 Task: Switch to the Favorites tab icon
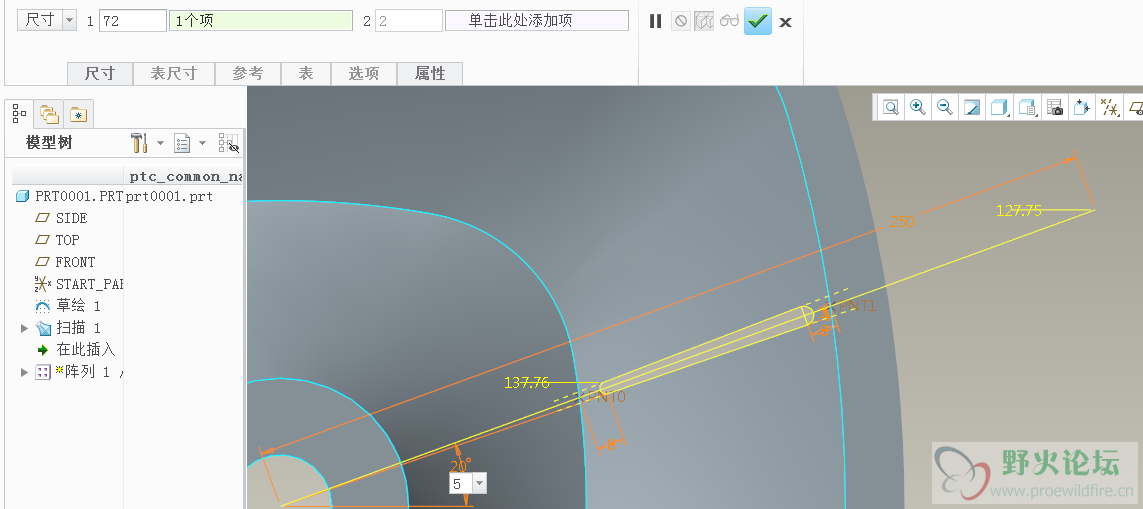click(x=78, y=114)
